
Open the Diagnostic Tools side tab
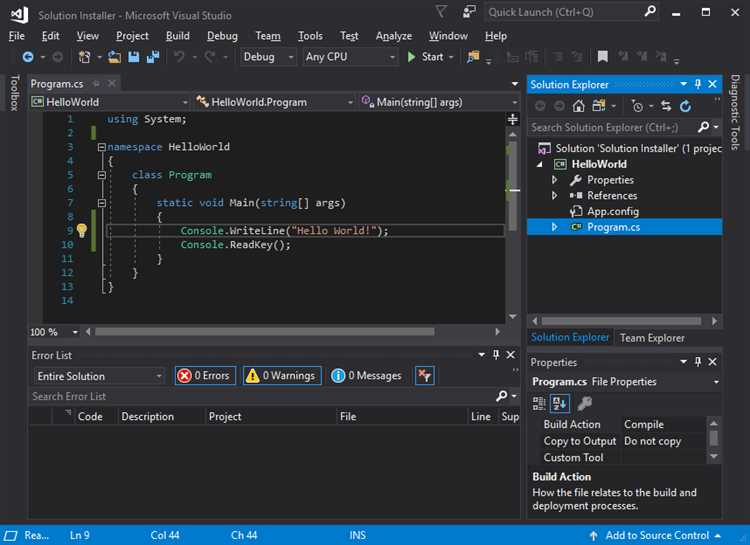[736, 112]
